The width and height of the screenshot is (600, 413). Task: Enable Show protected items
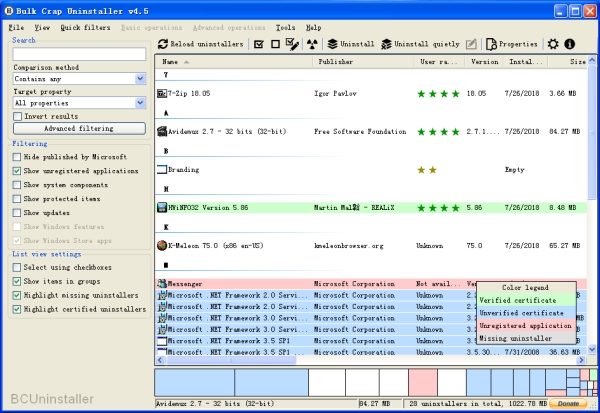[x=16, y=199]
